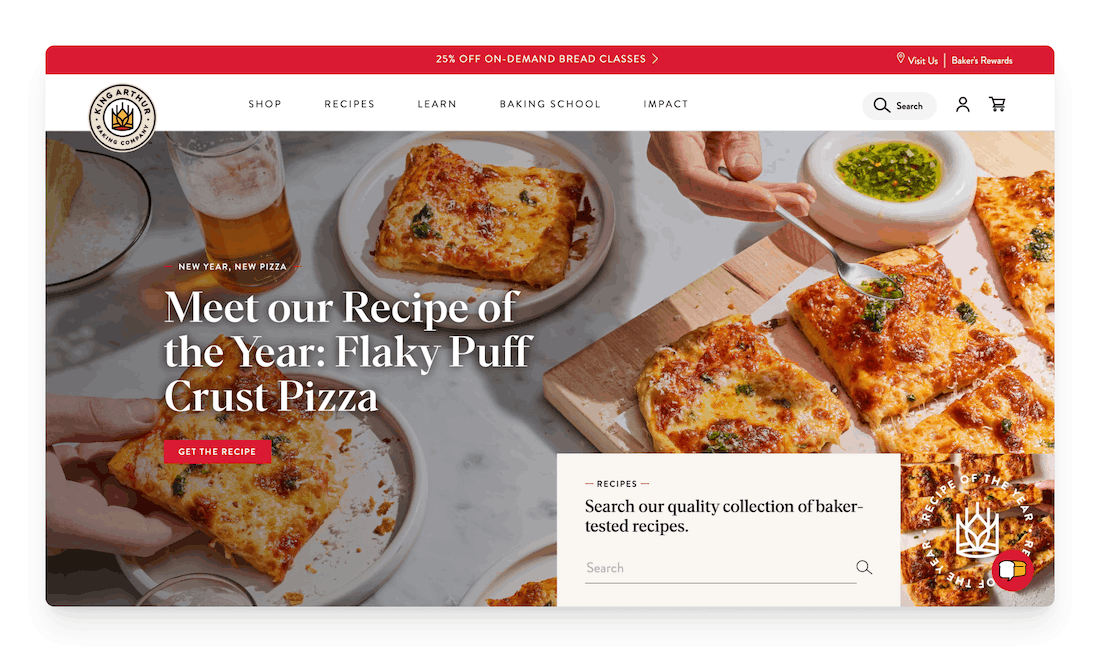This screenshot has height=652, width=1100.
Task: Open the shopping cart icon
Action: click(x=997, y=105)
